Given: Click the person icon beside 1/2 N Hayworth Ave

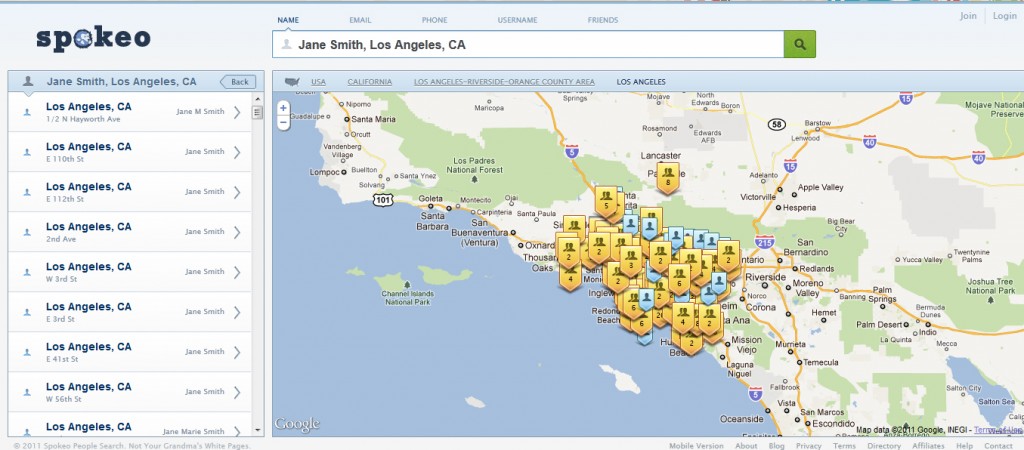Looking at the screenshot, I should click(x=27, y=112).
